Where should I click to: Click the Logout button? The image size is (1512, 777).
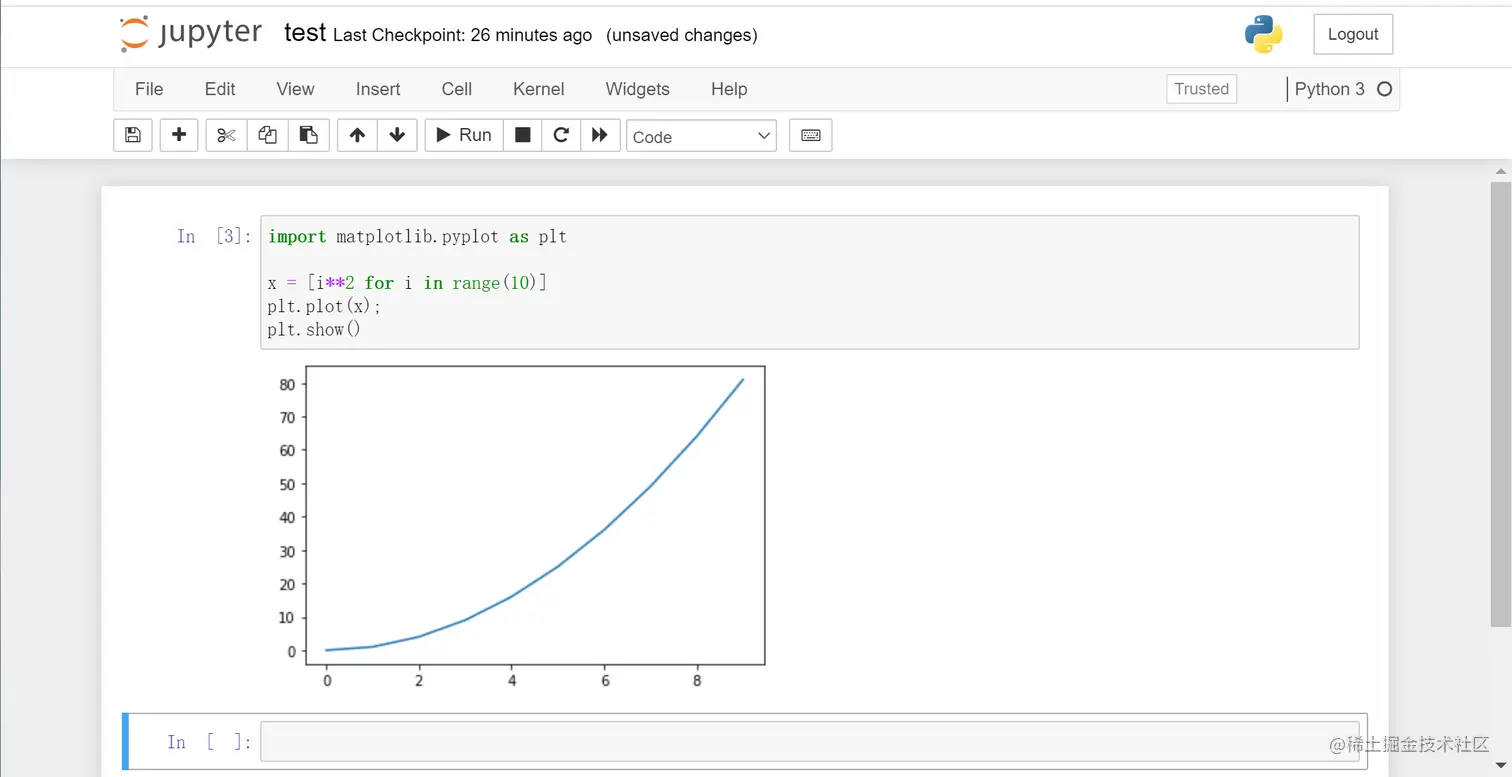[1353, 34]
